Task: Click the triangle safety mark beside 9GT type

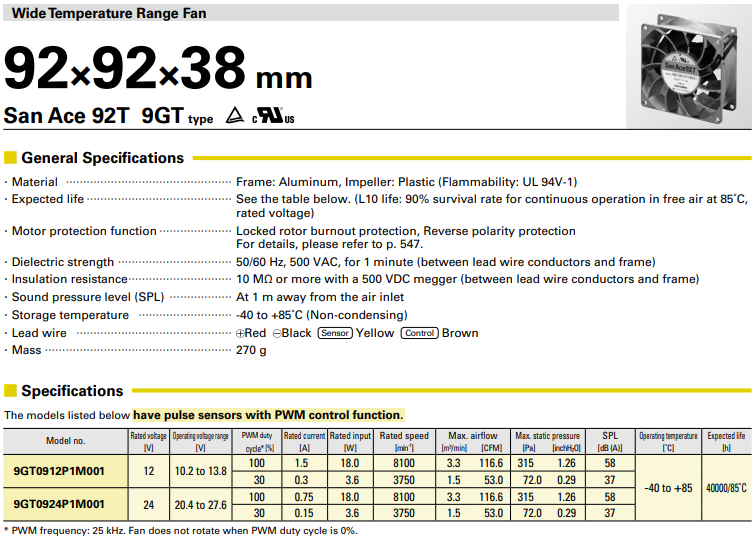Action: pyautogui.click(x=234, y=116)
